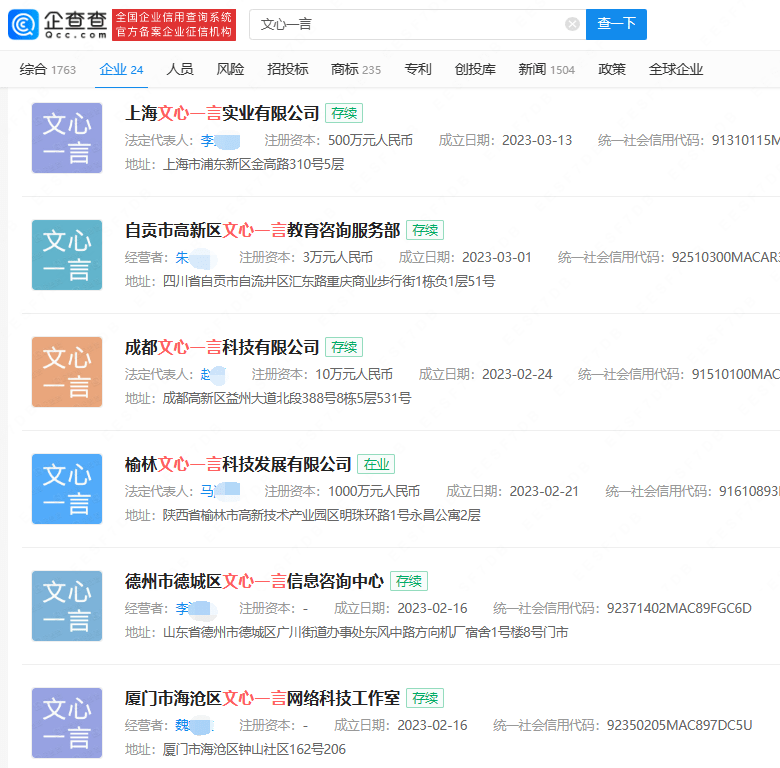This screenshot has height=768, width=780.
Task: Open 榆林文心一言科技发展有限公司 company page
Action: pyautogui.click(x=238, y=464)
